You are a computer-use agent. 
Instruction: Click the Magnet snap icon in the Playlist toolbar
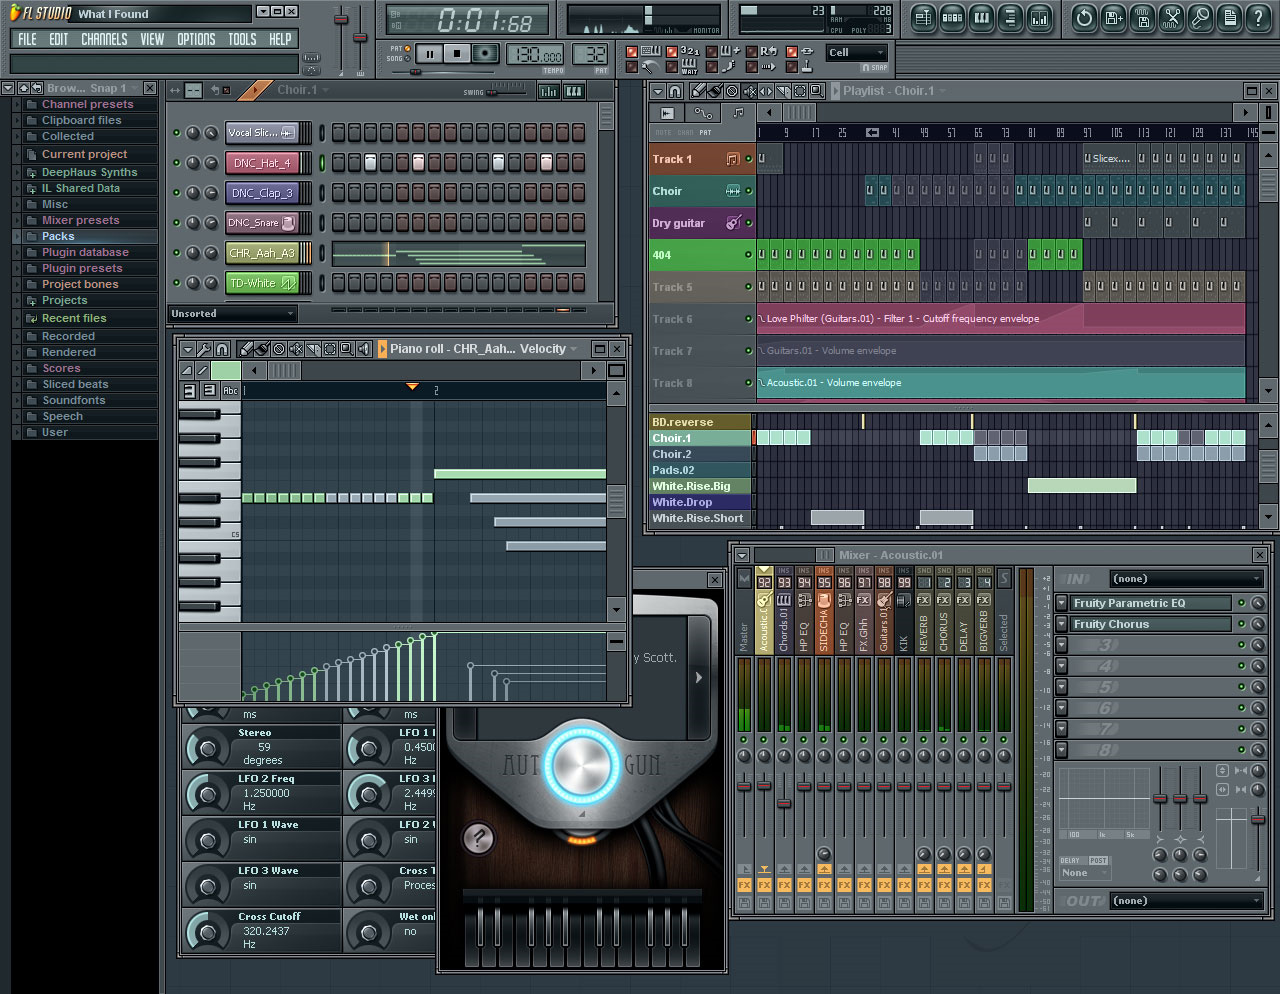pyautogui.click(x=675, y=91)
